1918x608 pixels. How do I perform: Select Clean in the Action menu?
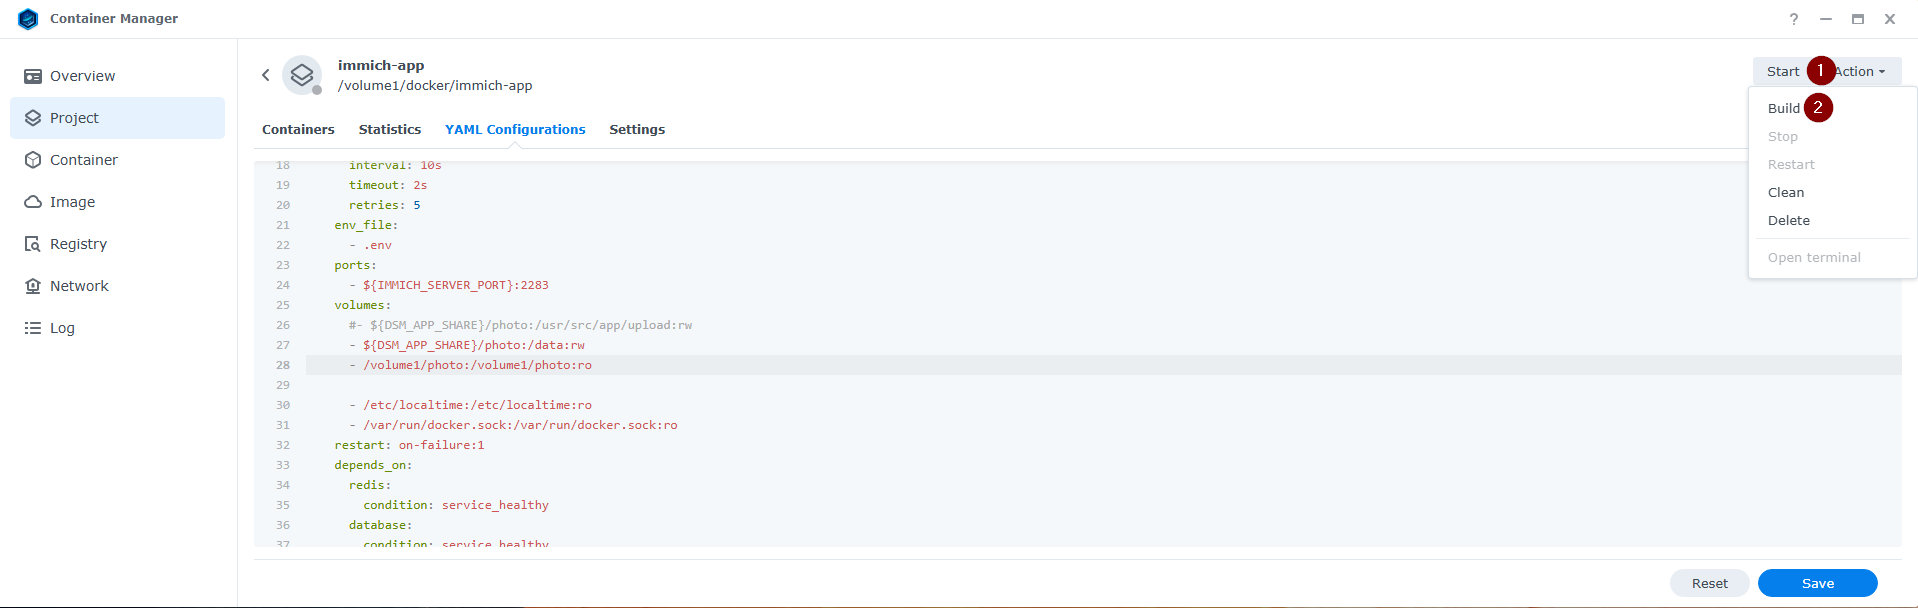(1786, 192)
